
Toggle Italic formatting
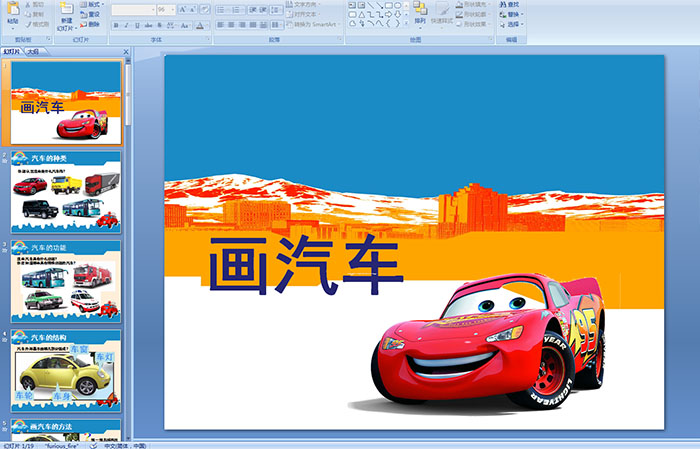(x=126, y=25)
